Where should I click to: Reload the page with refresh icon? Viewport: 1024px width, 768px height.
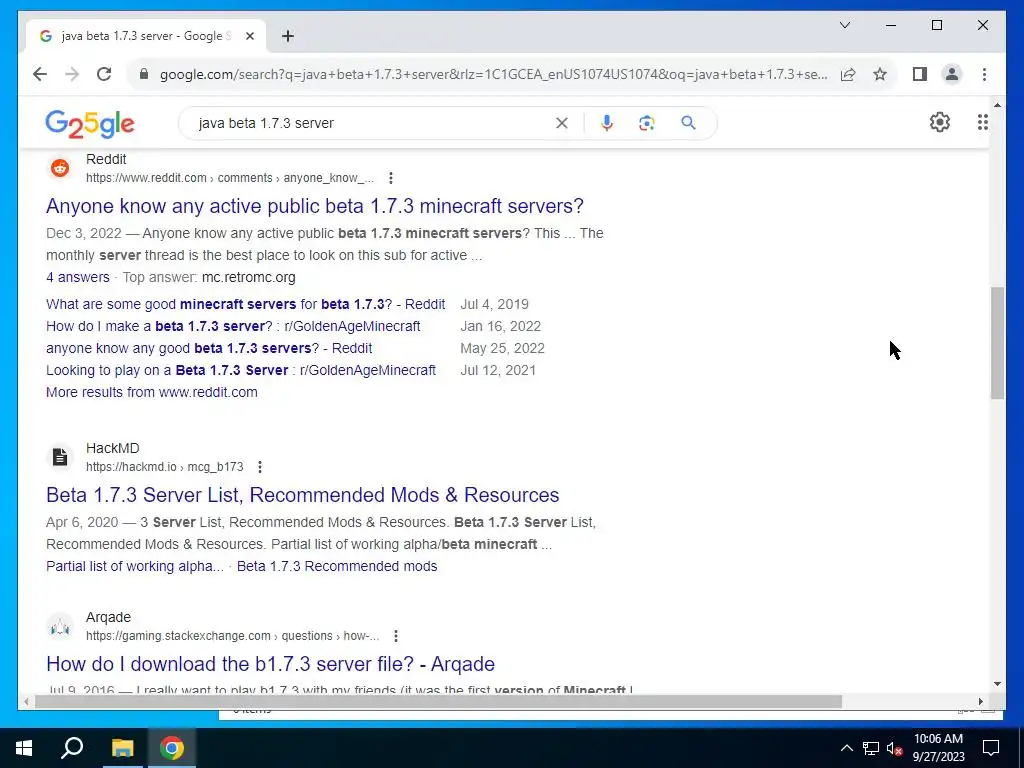[104, 74]
